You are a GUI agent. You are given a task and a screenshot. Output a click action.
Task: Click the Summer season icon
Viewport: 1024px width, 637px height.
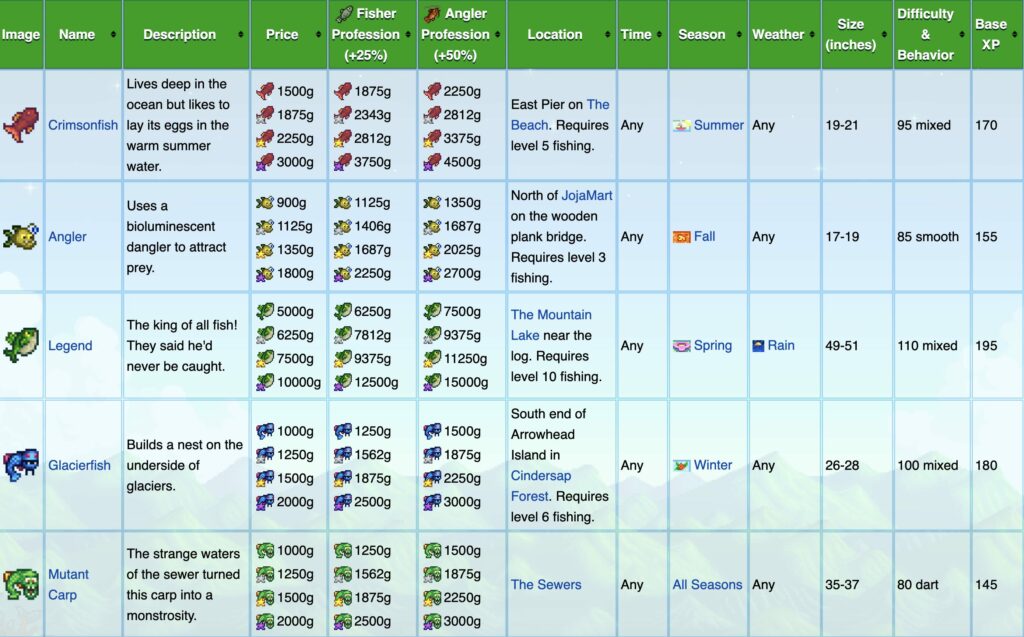(x=682, y=125)
